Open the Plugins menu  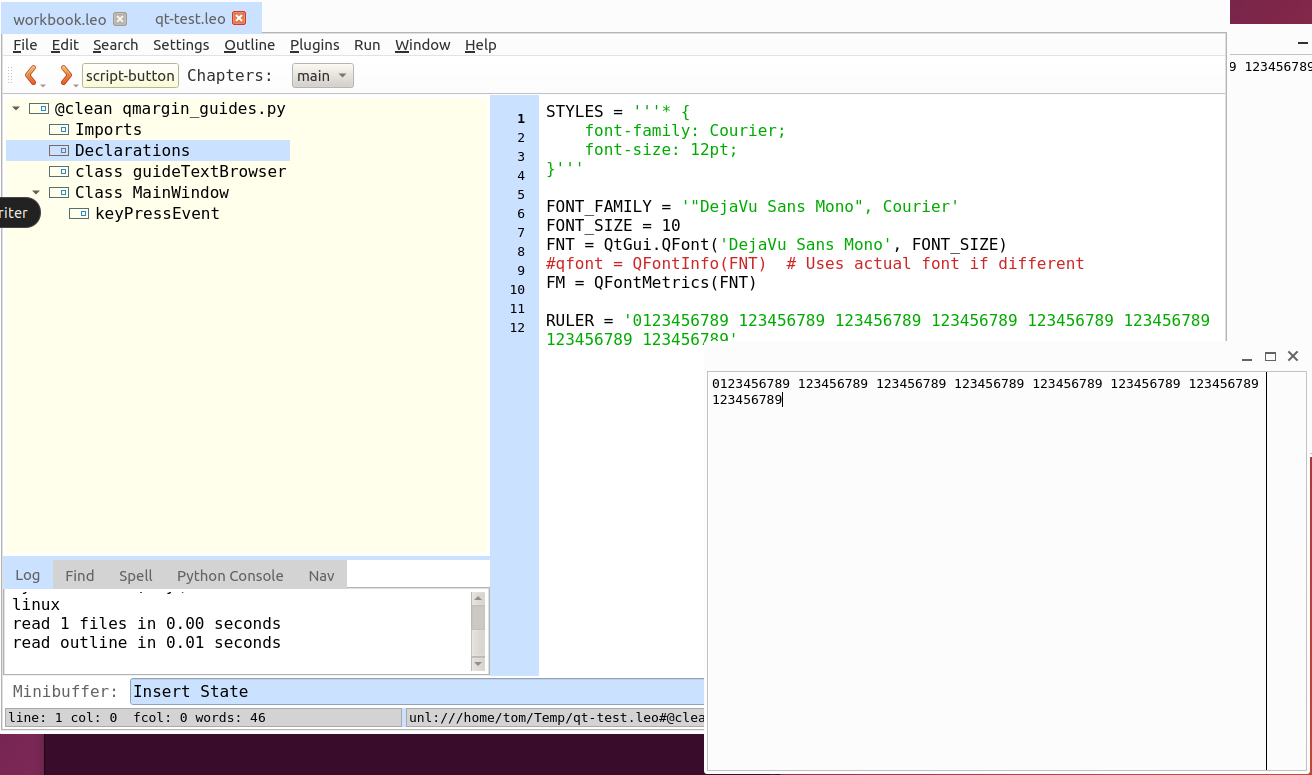pos(314,45)
